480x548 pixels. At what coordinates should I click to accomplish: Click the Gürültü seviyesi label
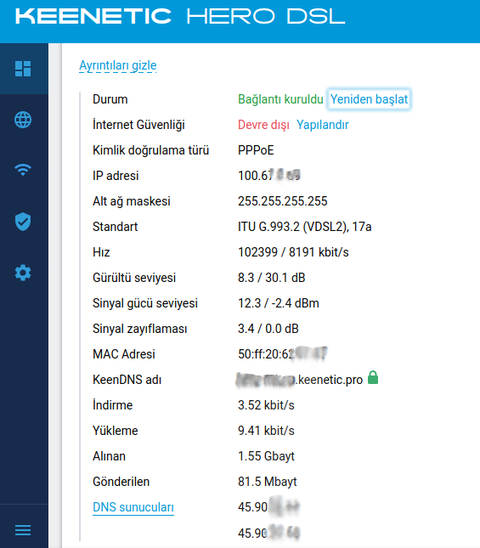point(134,278)
